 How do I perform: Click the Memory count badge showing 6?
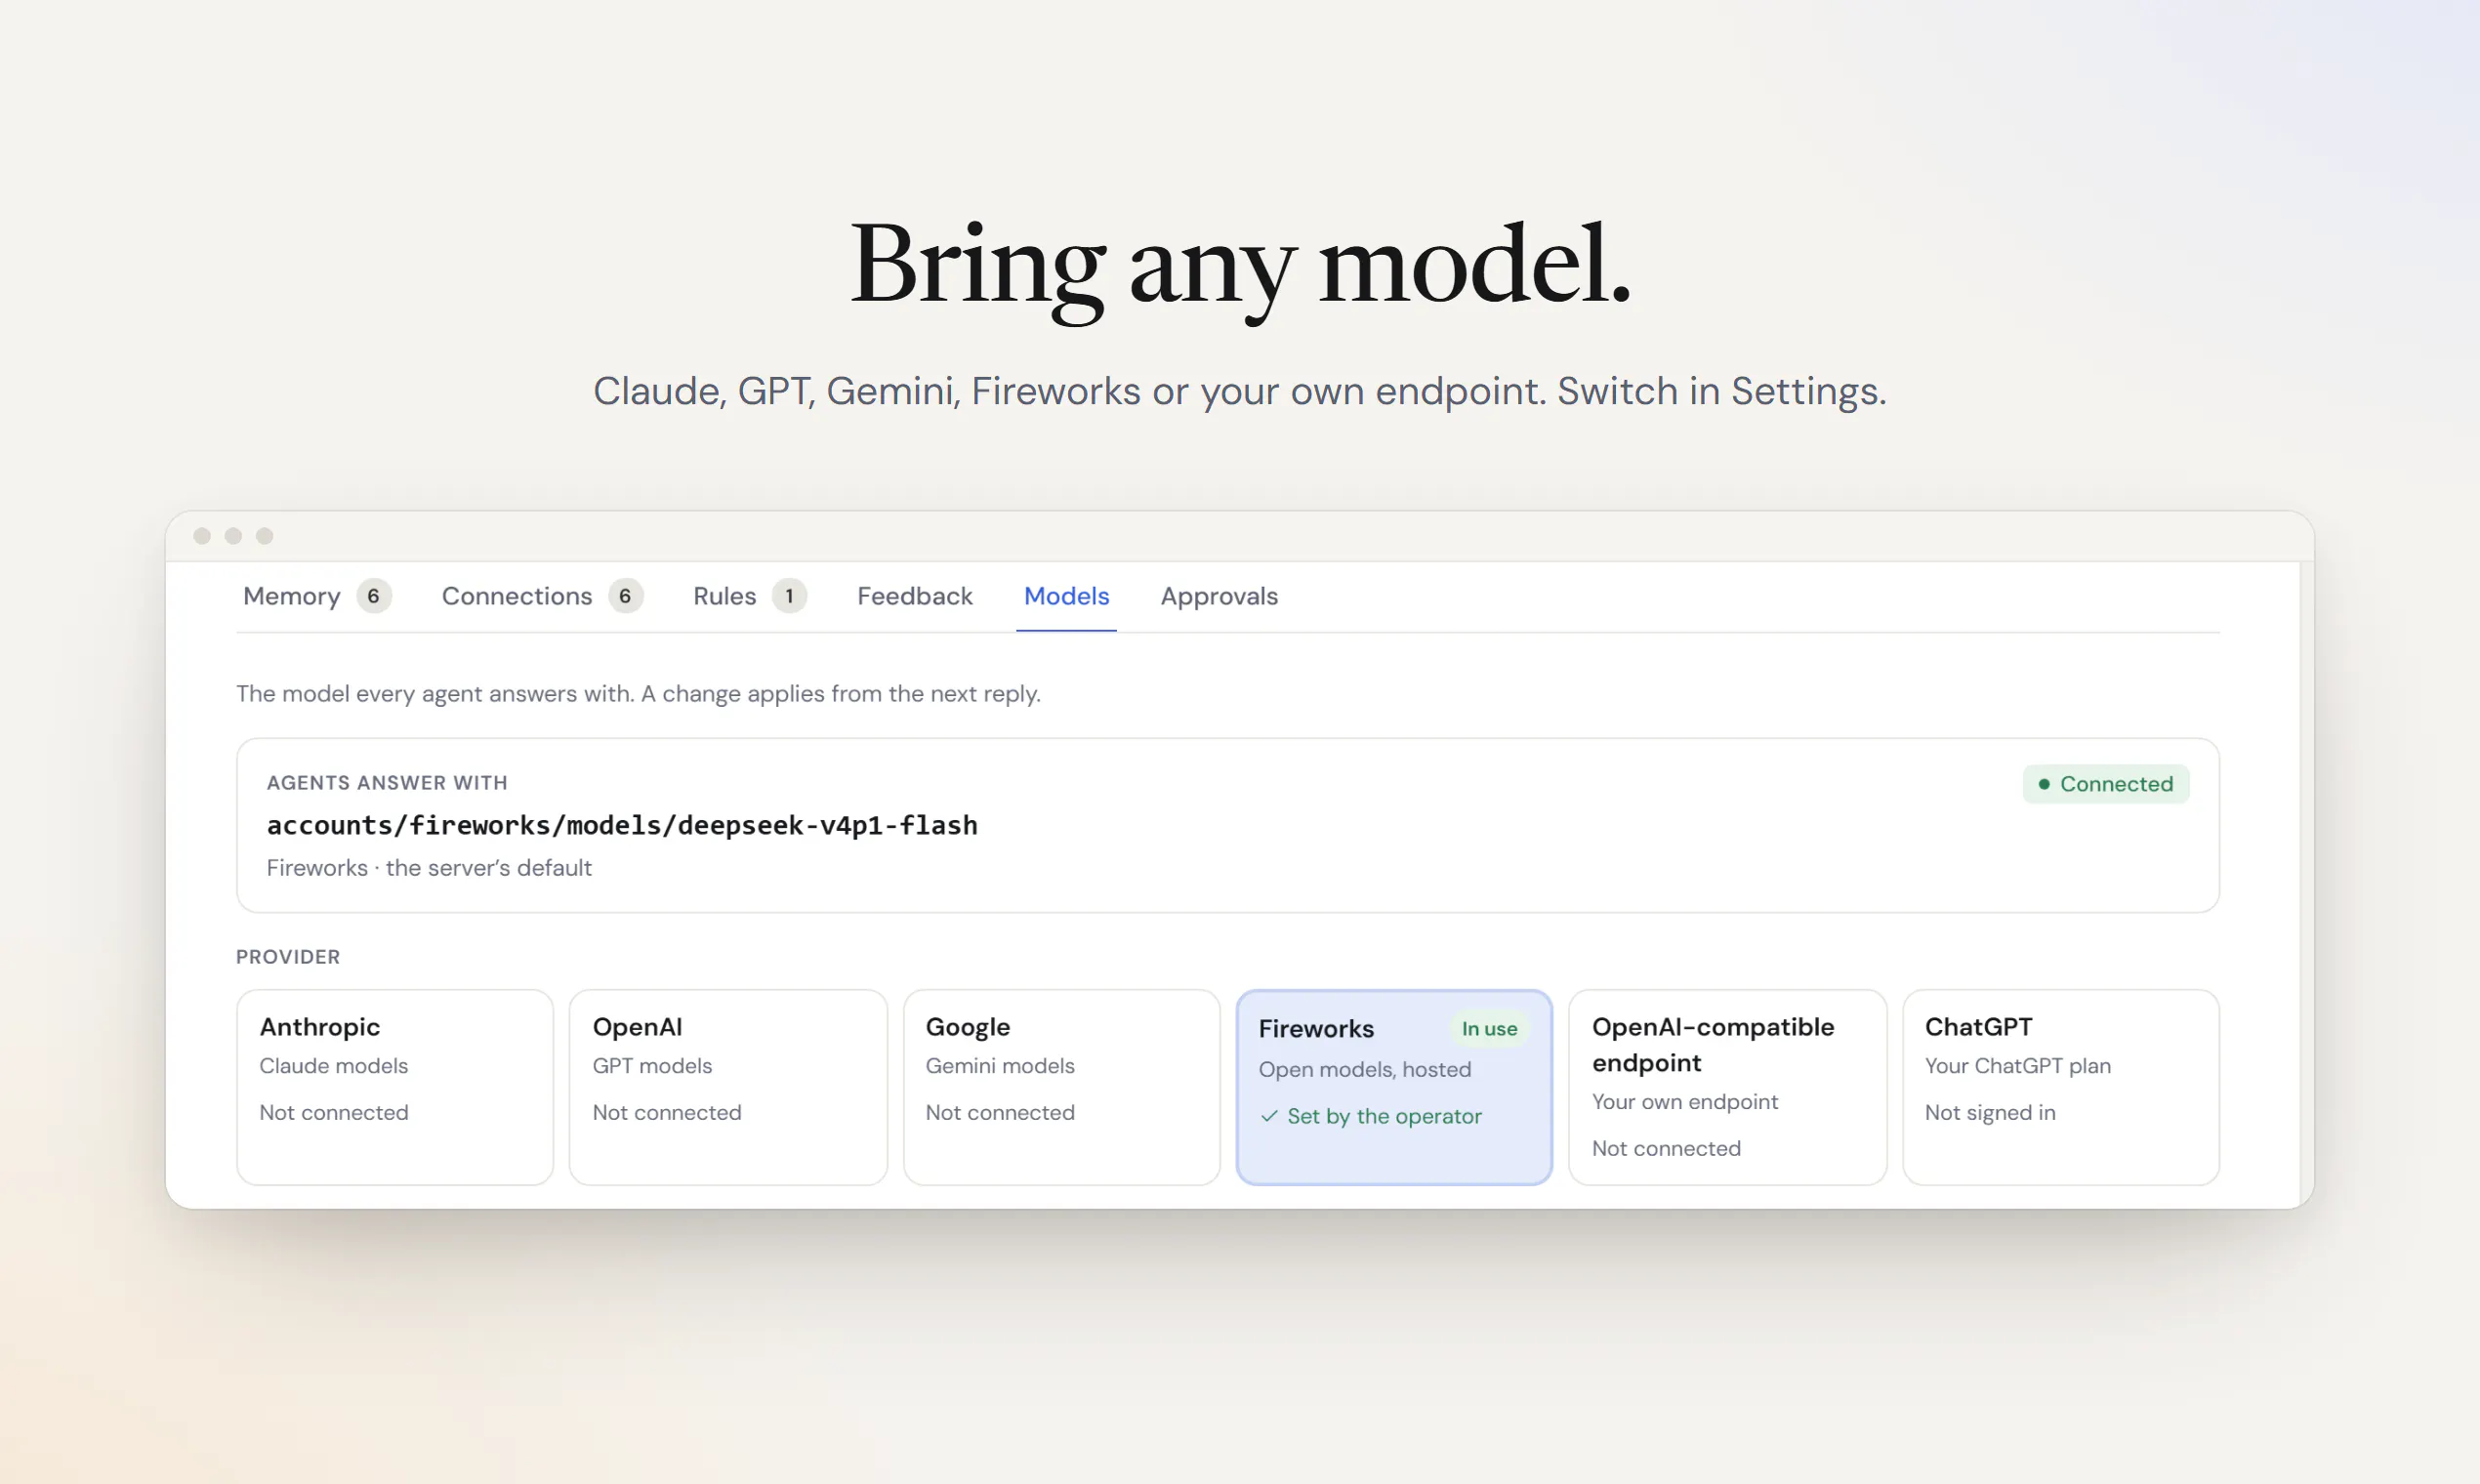373,596
